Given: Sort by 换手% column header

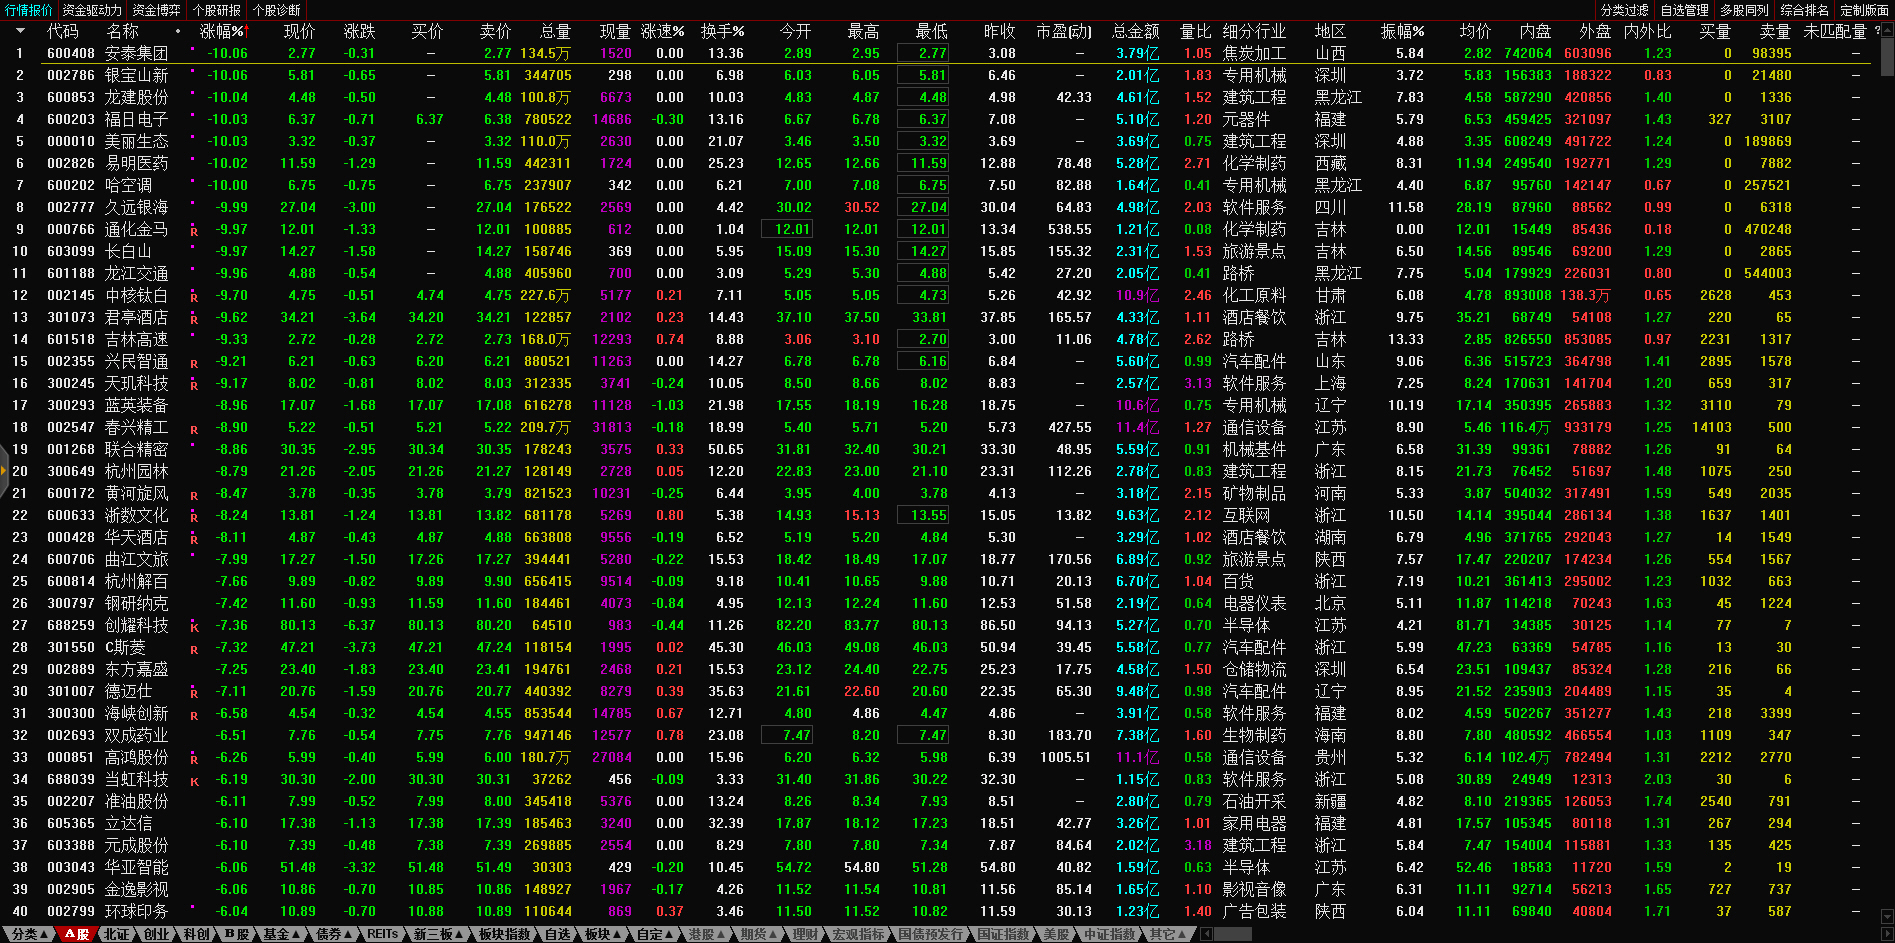Looking at the screenshot, I should [x=721, y=31].
